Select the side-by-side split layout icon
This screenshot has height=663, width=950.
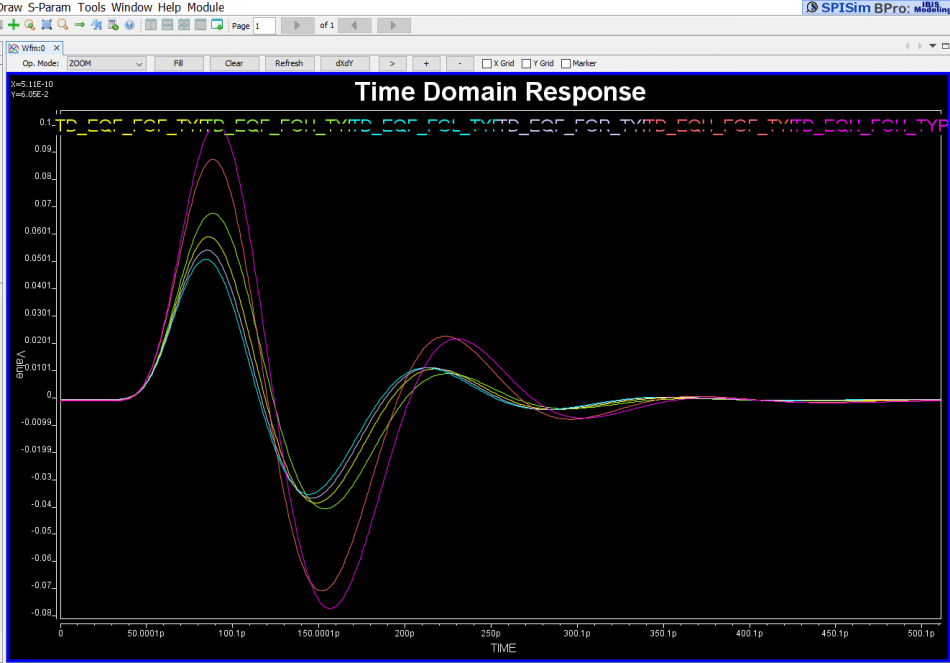(151, 25)
